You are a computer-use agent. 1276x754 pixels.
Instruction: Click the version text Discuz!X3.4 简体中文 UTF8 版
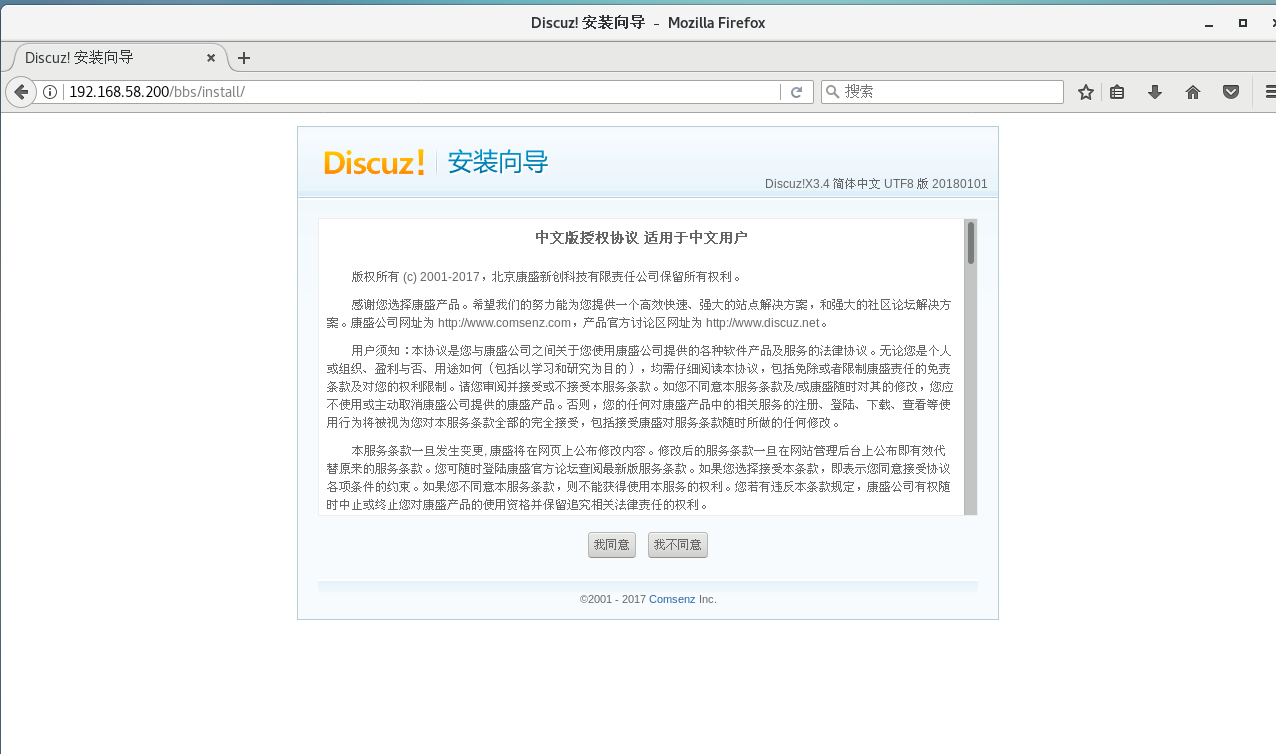coord(846,184)
